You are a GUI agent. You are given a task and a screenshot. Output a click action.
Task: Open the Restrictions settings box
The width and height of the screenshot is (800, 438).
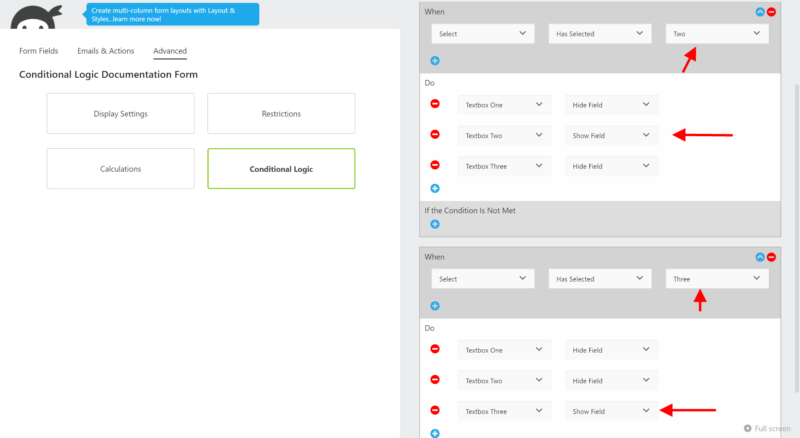coord(281,114)
